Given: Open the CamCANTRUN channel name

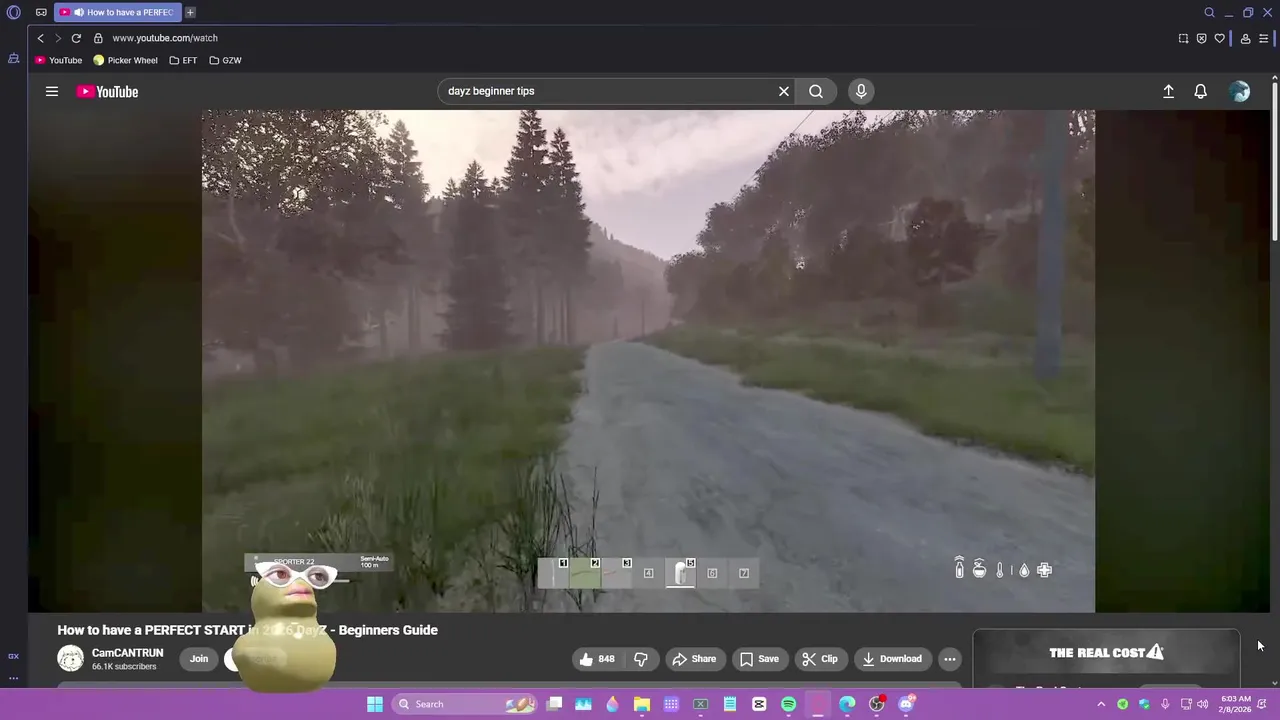Looking at the screenshot, I should [127, 653].
